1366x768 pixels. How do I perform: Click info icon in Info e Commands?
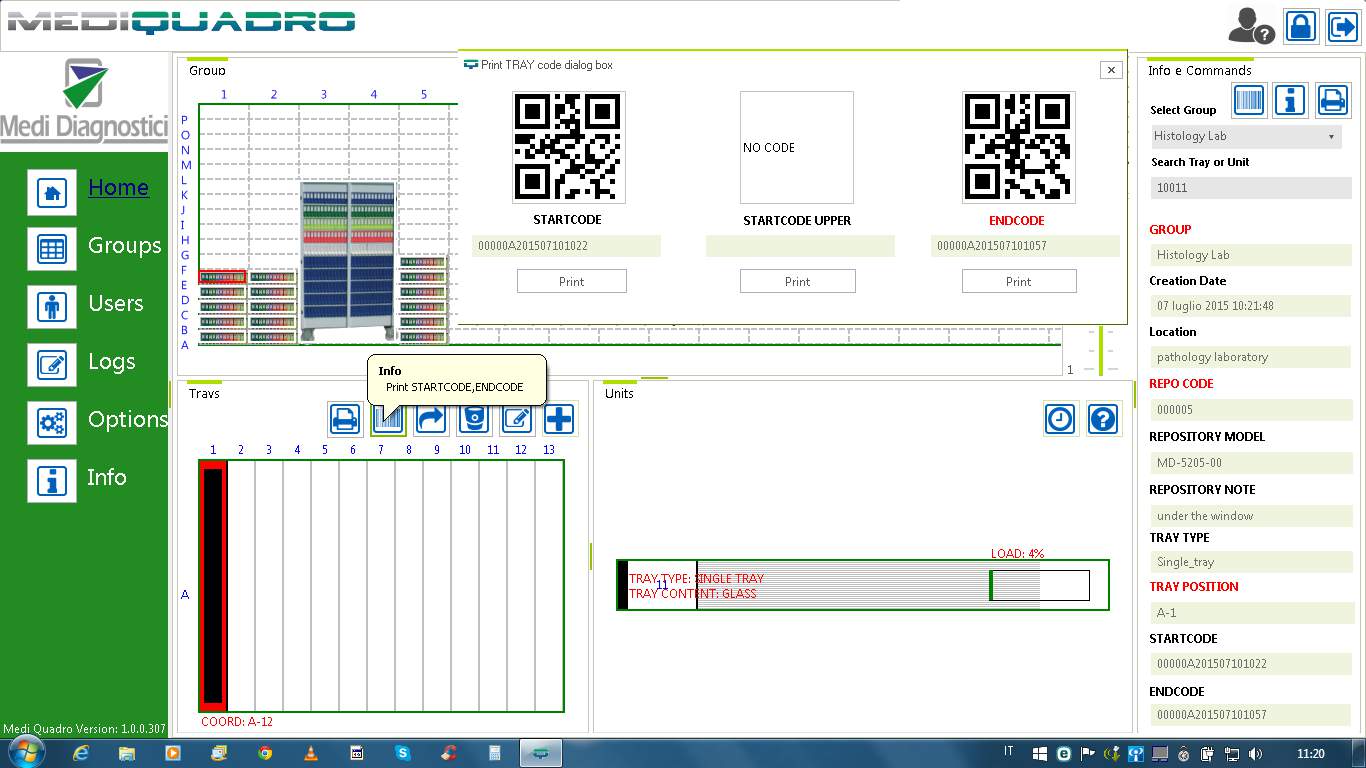point(1291,100)
